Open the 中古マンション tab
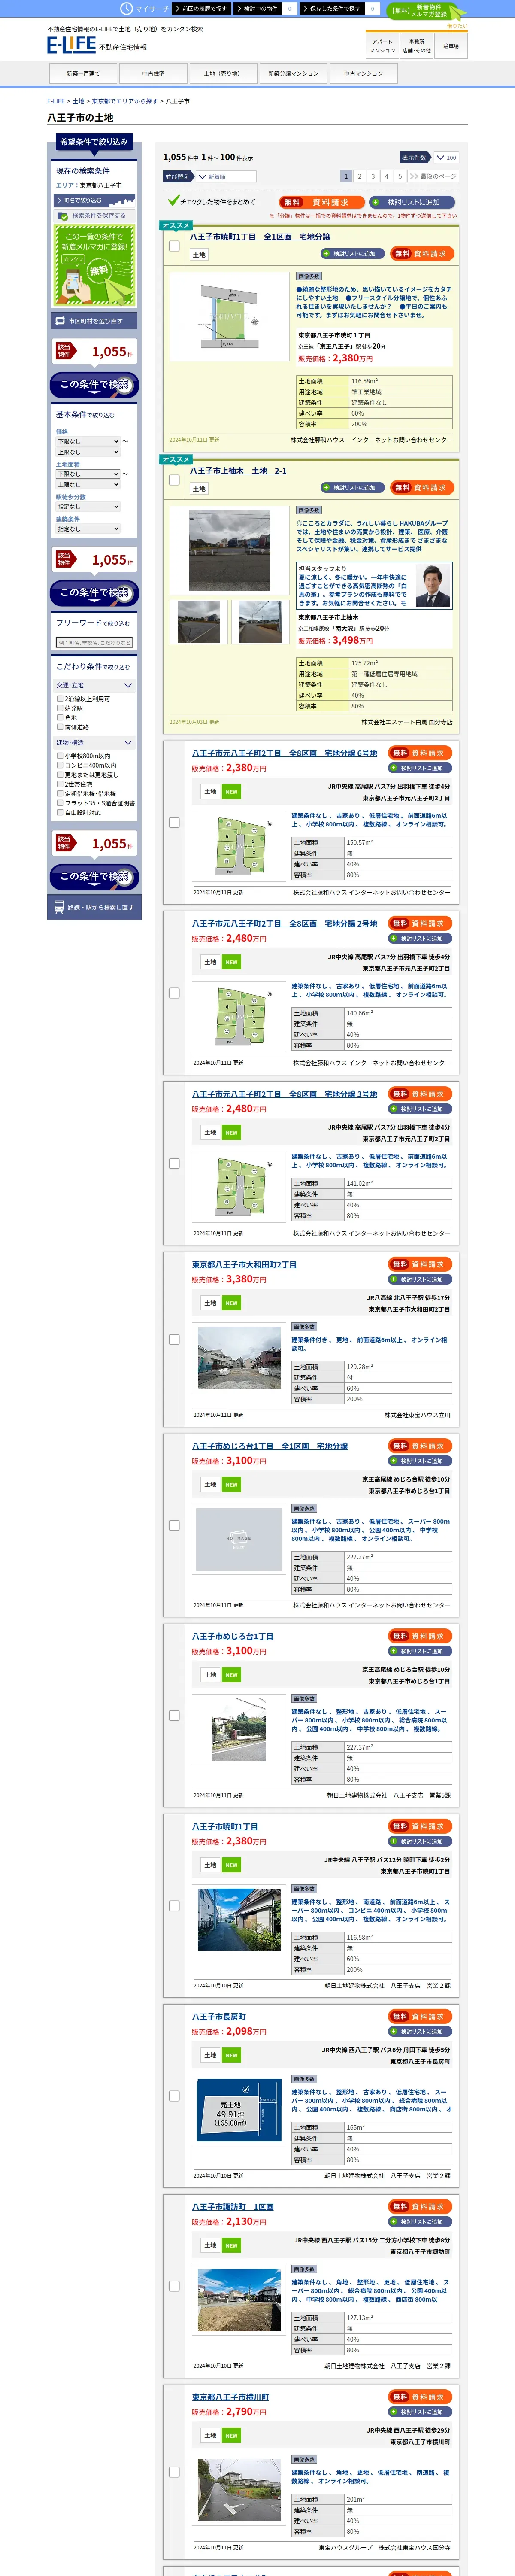515x2576 pixels. click(x=363, y=73)
